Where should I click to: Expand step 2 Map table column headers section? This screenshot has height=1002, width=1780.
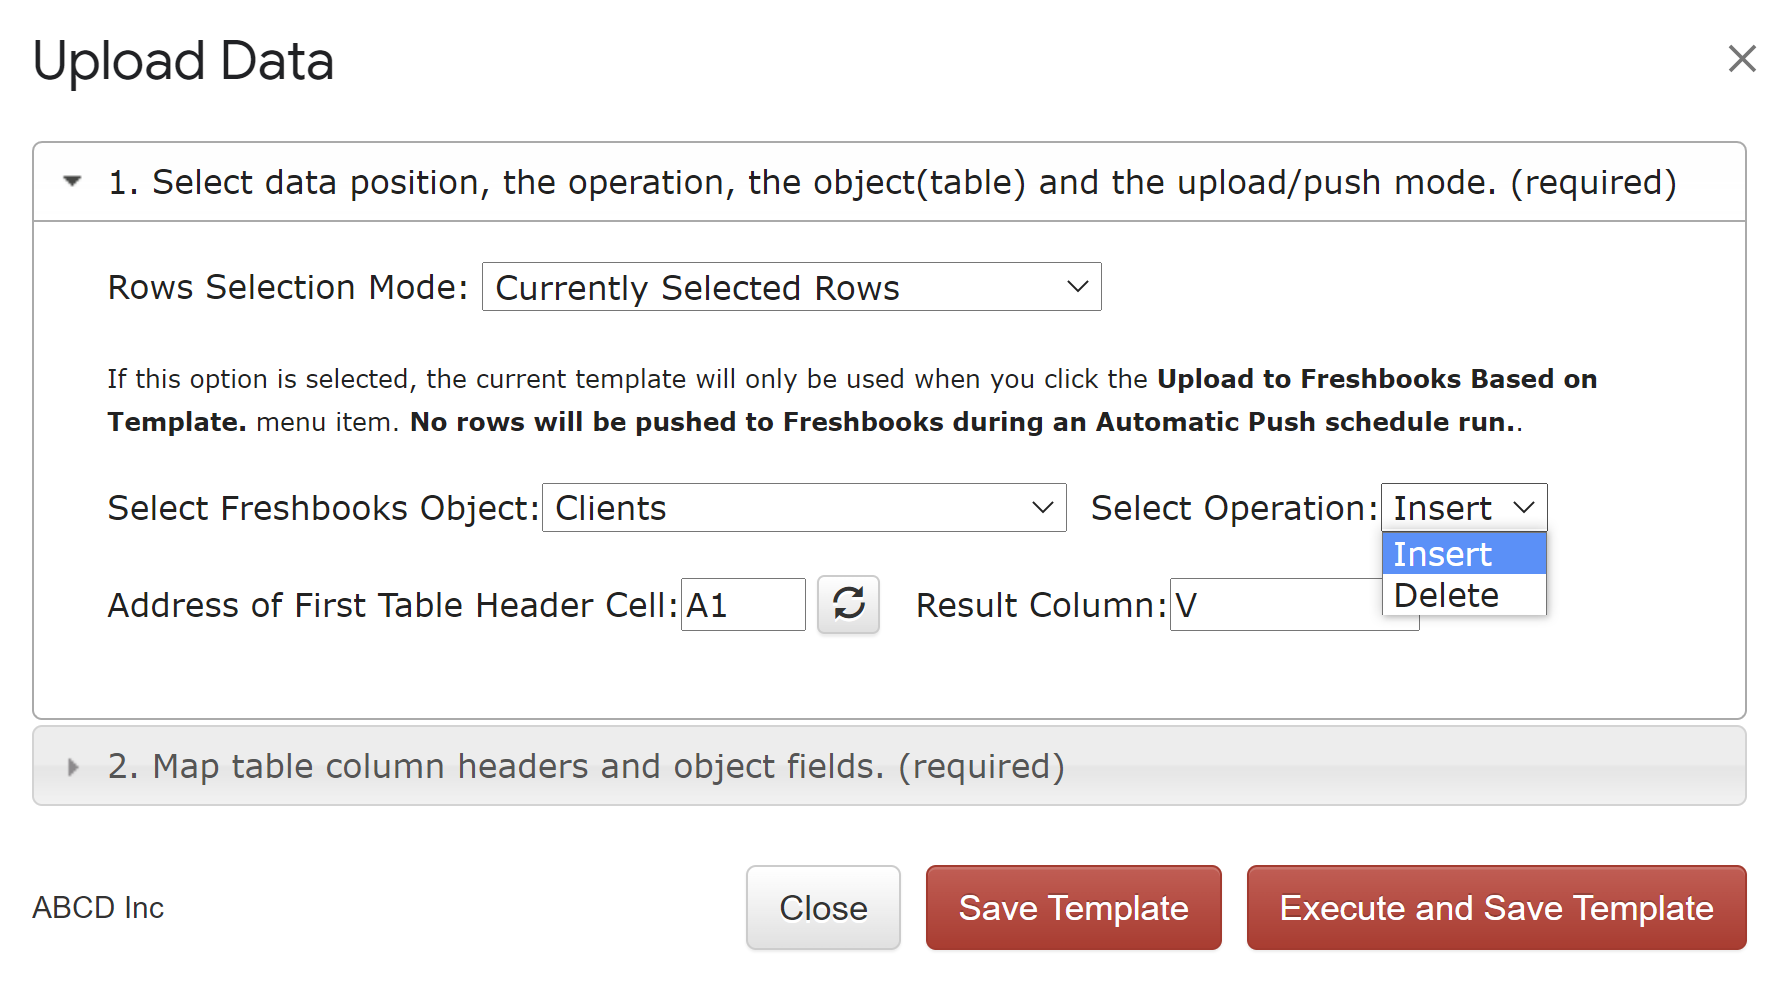72,767
